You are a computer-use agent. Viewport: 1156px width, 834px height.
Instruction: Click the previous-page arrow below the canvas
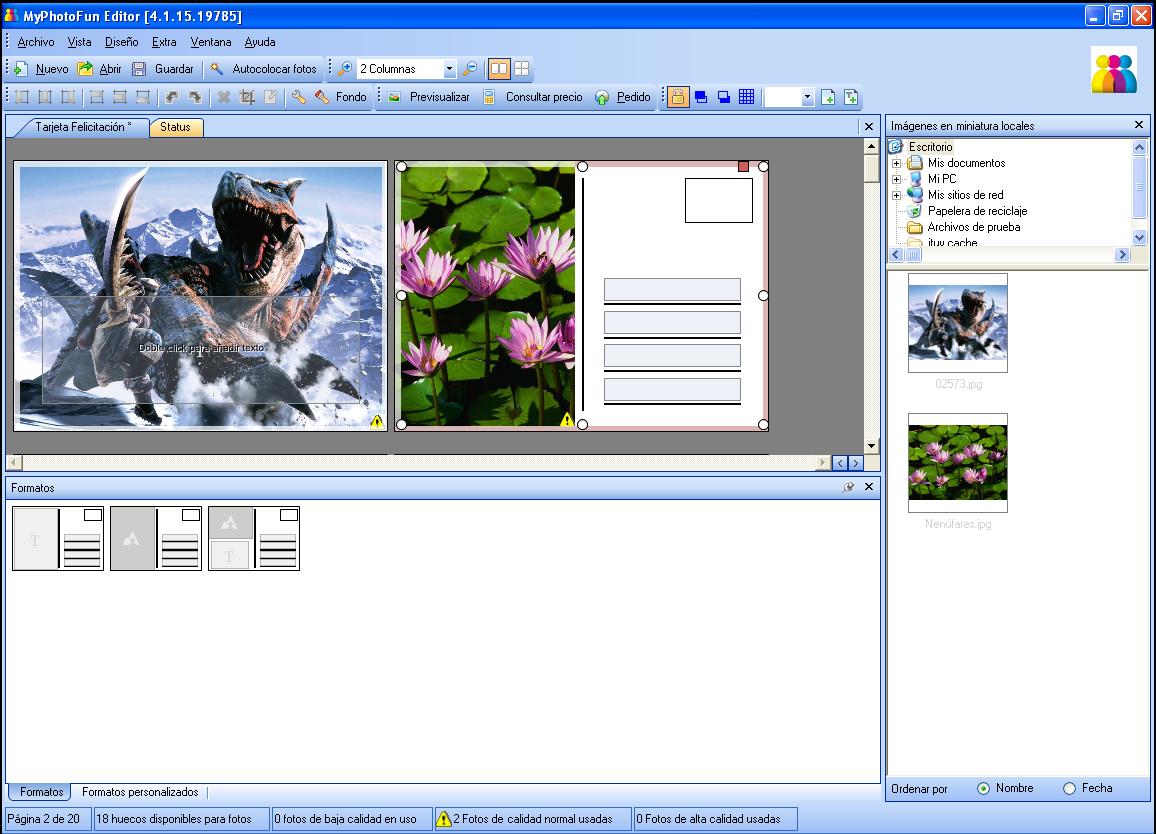[840, 463]
